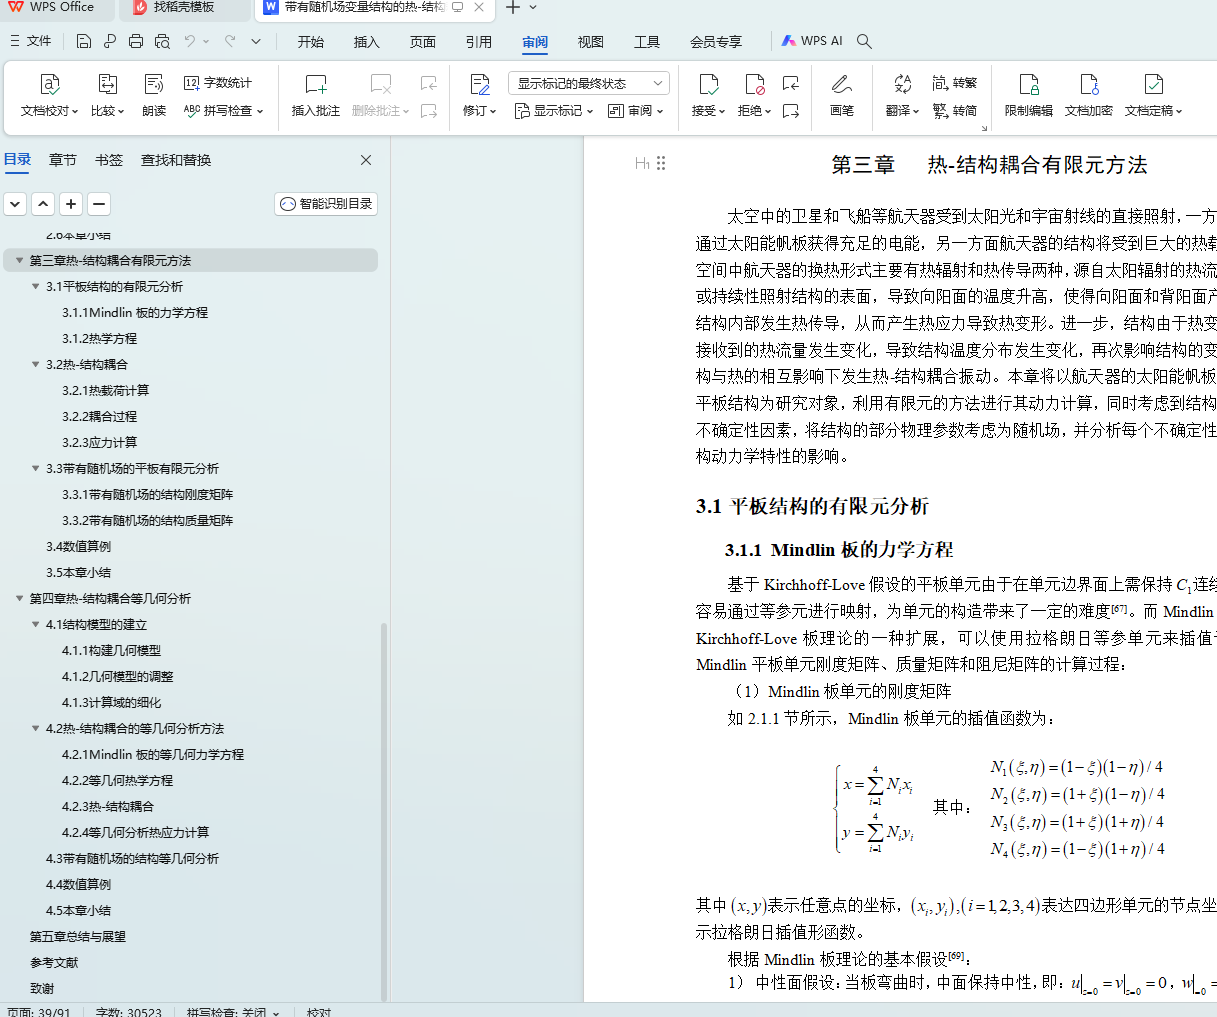
Task: Click the minus button in outline toolbar
Action: pos(99,204)
